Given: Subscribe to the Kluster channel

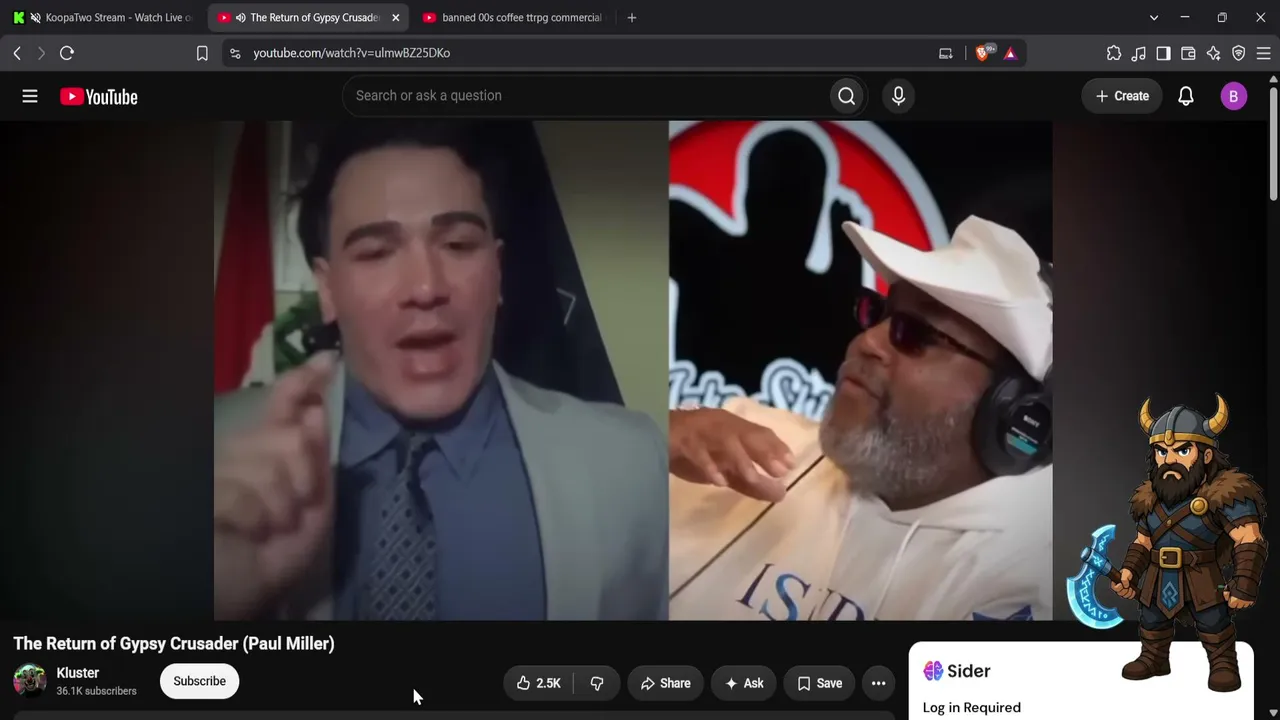Looking at the screenshot, I should [199, 681].
